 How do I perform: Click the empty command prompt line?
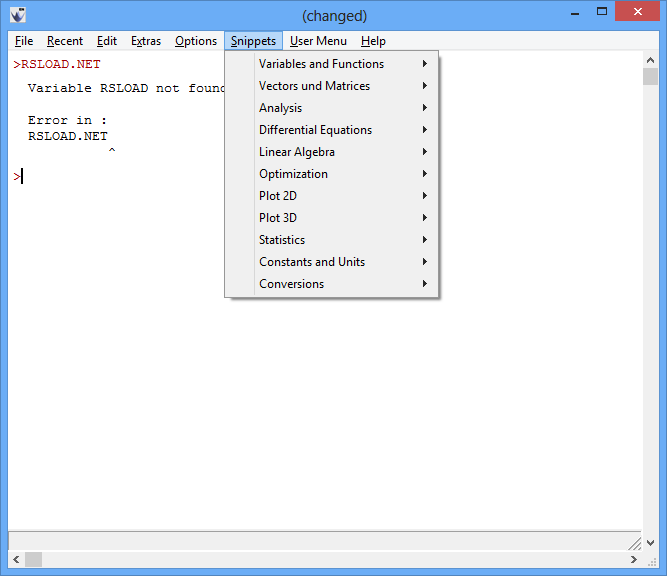(18, 176)
